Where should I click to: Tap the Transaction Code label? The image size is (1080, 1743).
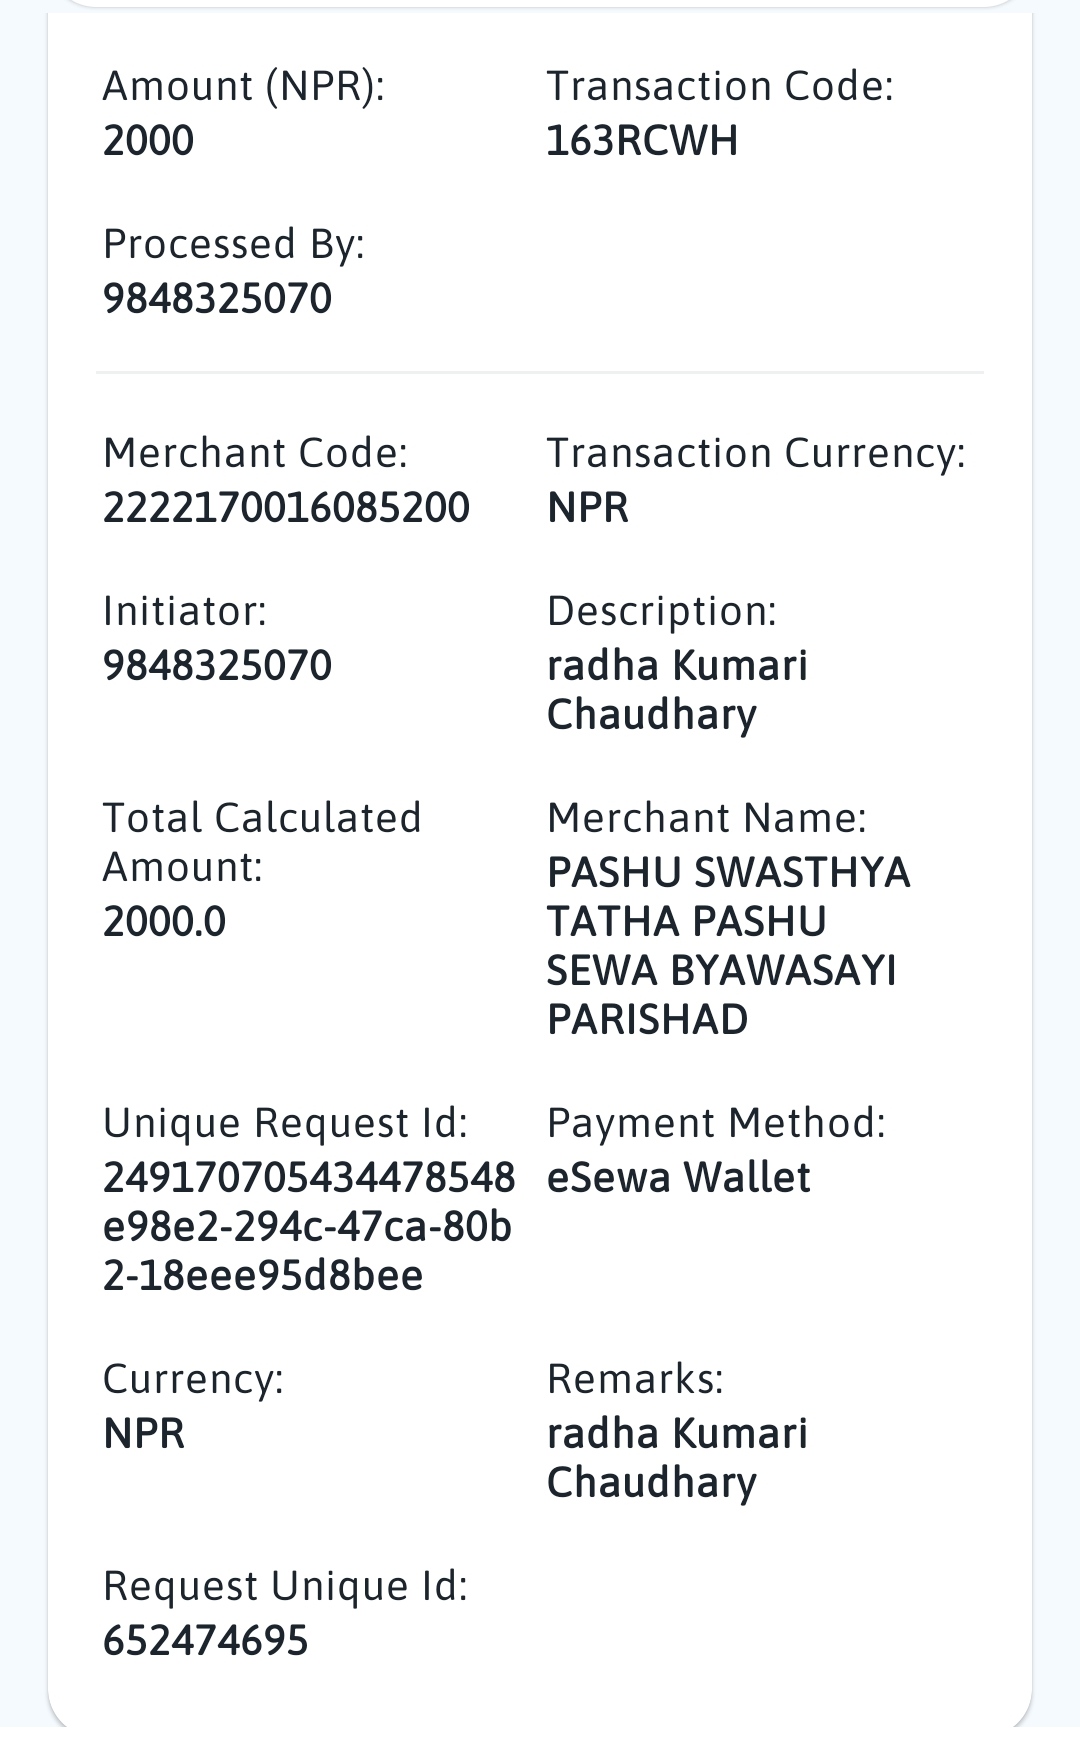coord(720,86)
